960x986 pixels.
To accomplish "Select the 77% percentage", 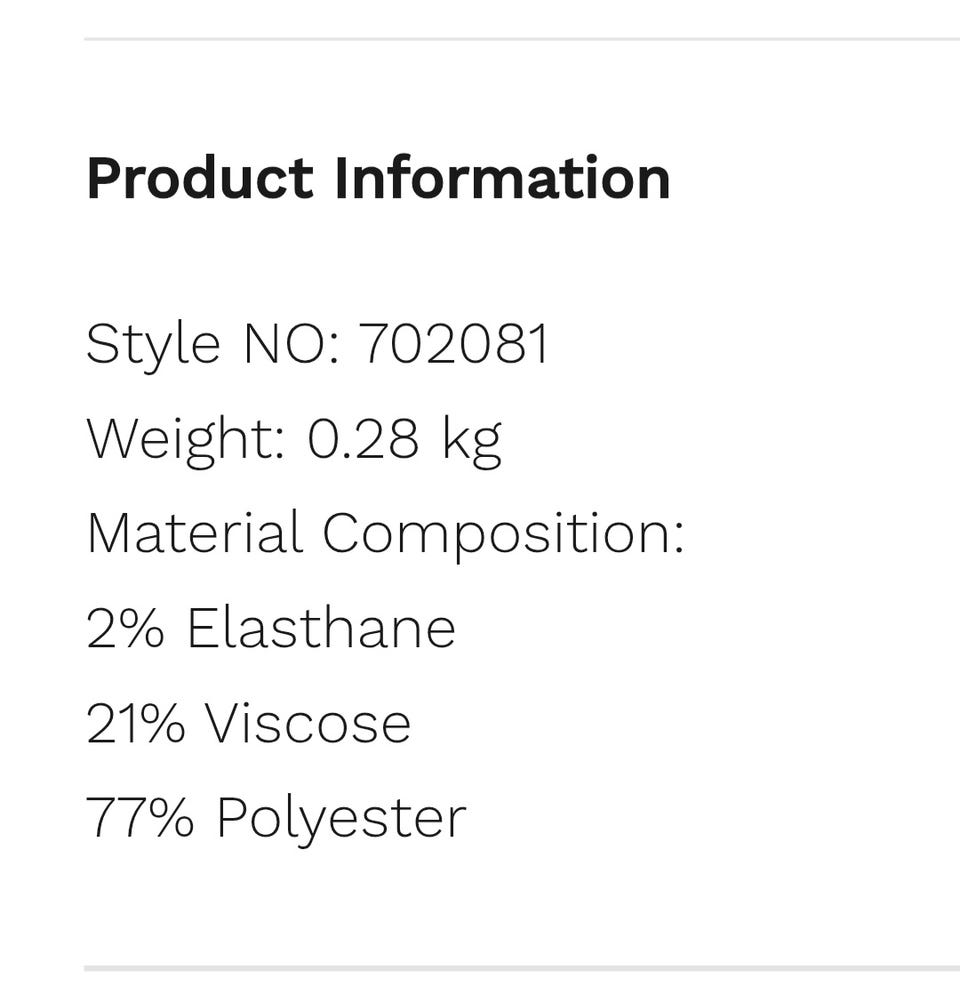I will point(140,818).
